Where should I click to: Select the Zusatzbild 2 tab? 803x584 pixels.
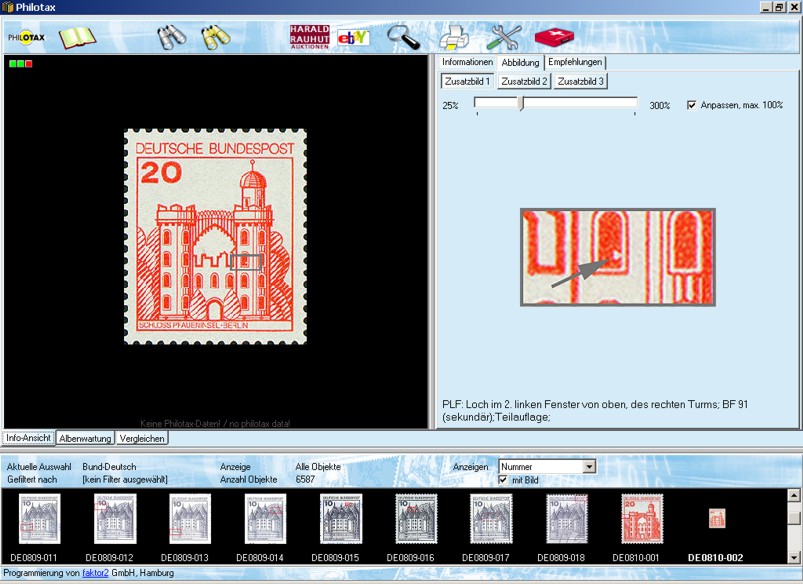pyautogui.click(x=524, y=81)
